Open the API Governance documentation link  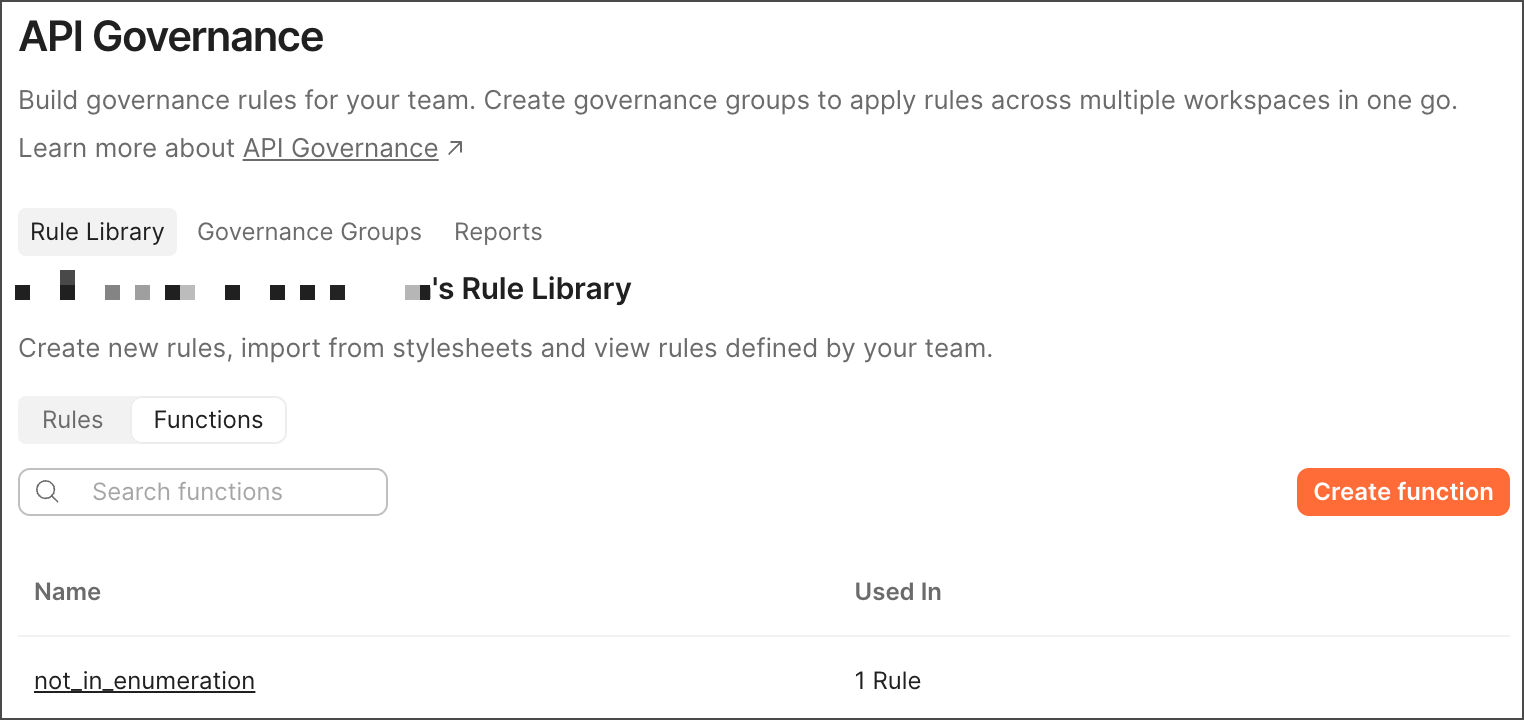tap(340, 147)
